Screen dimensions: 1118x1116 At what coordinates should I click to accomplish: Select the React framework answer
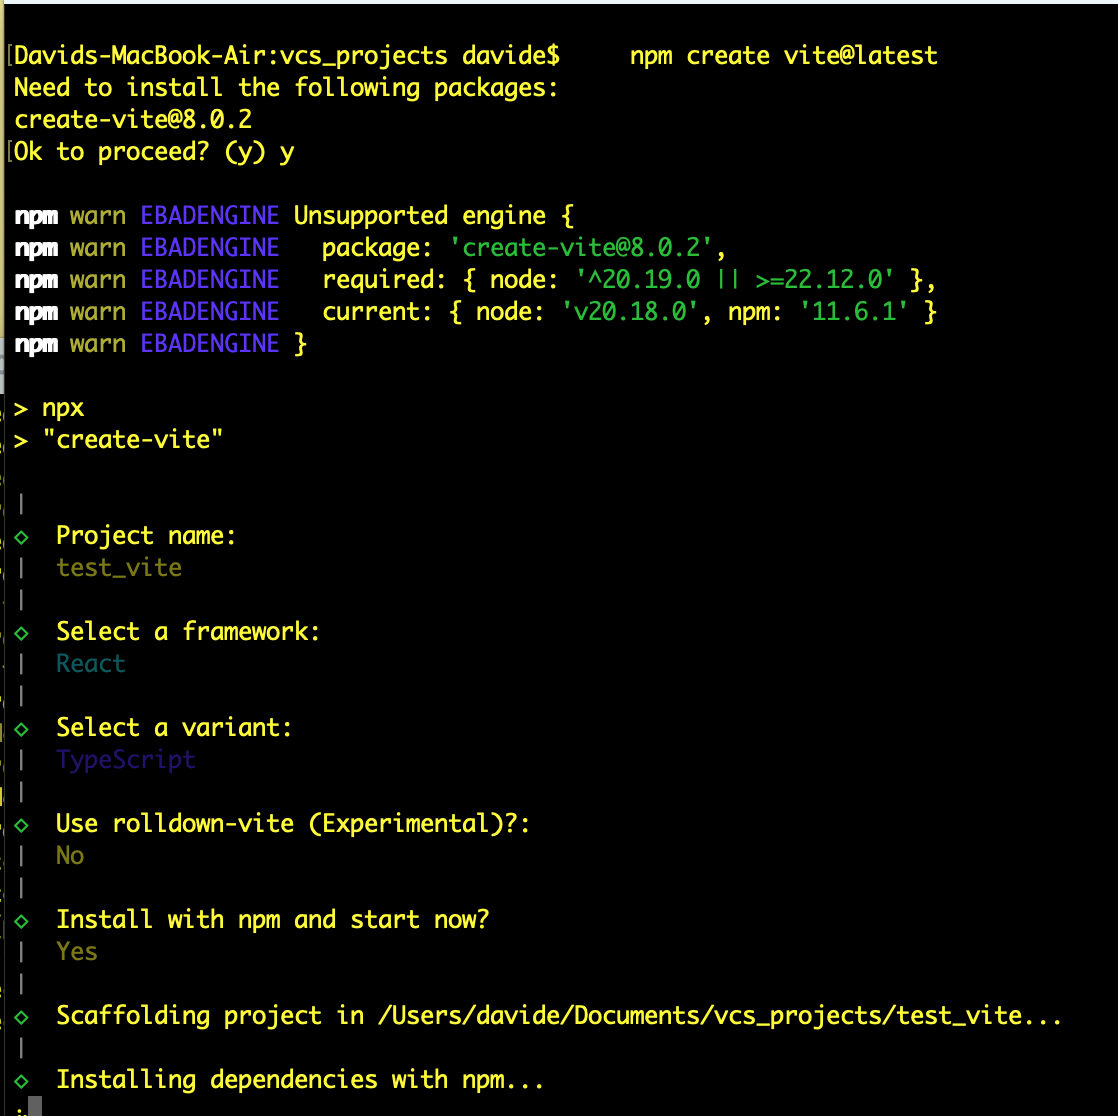[91, 663]
